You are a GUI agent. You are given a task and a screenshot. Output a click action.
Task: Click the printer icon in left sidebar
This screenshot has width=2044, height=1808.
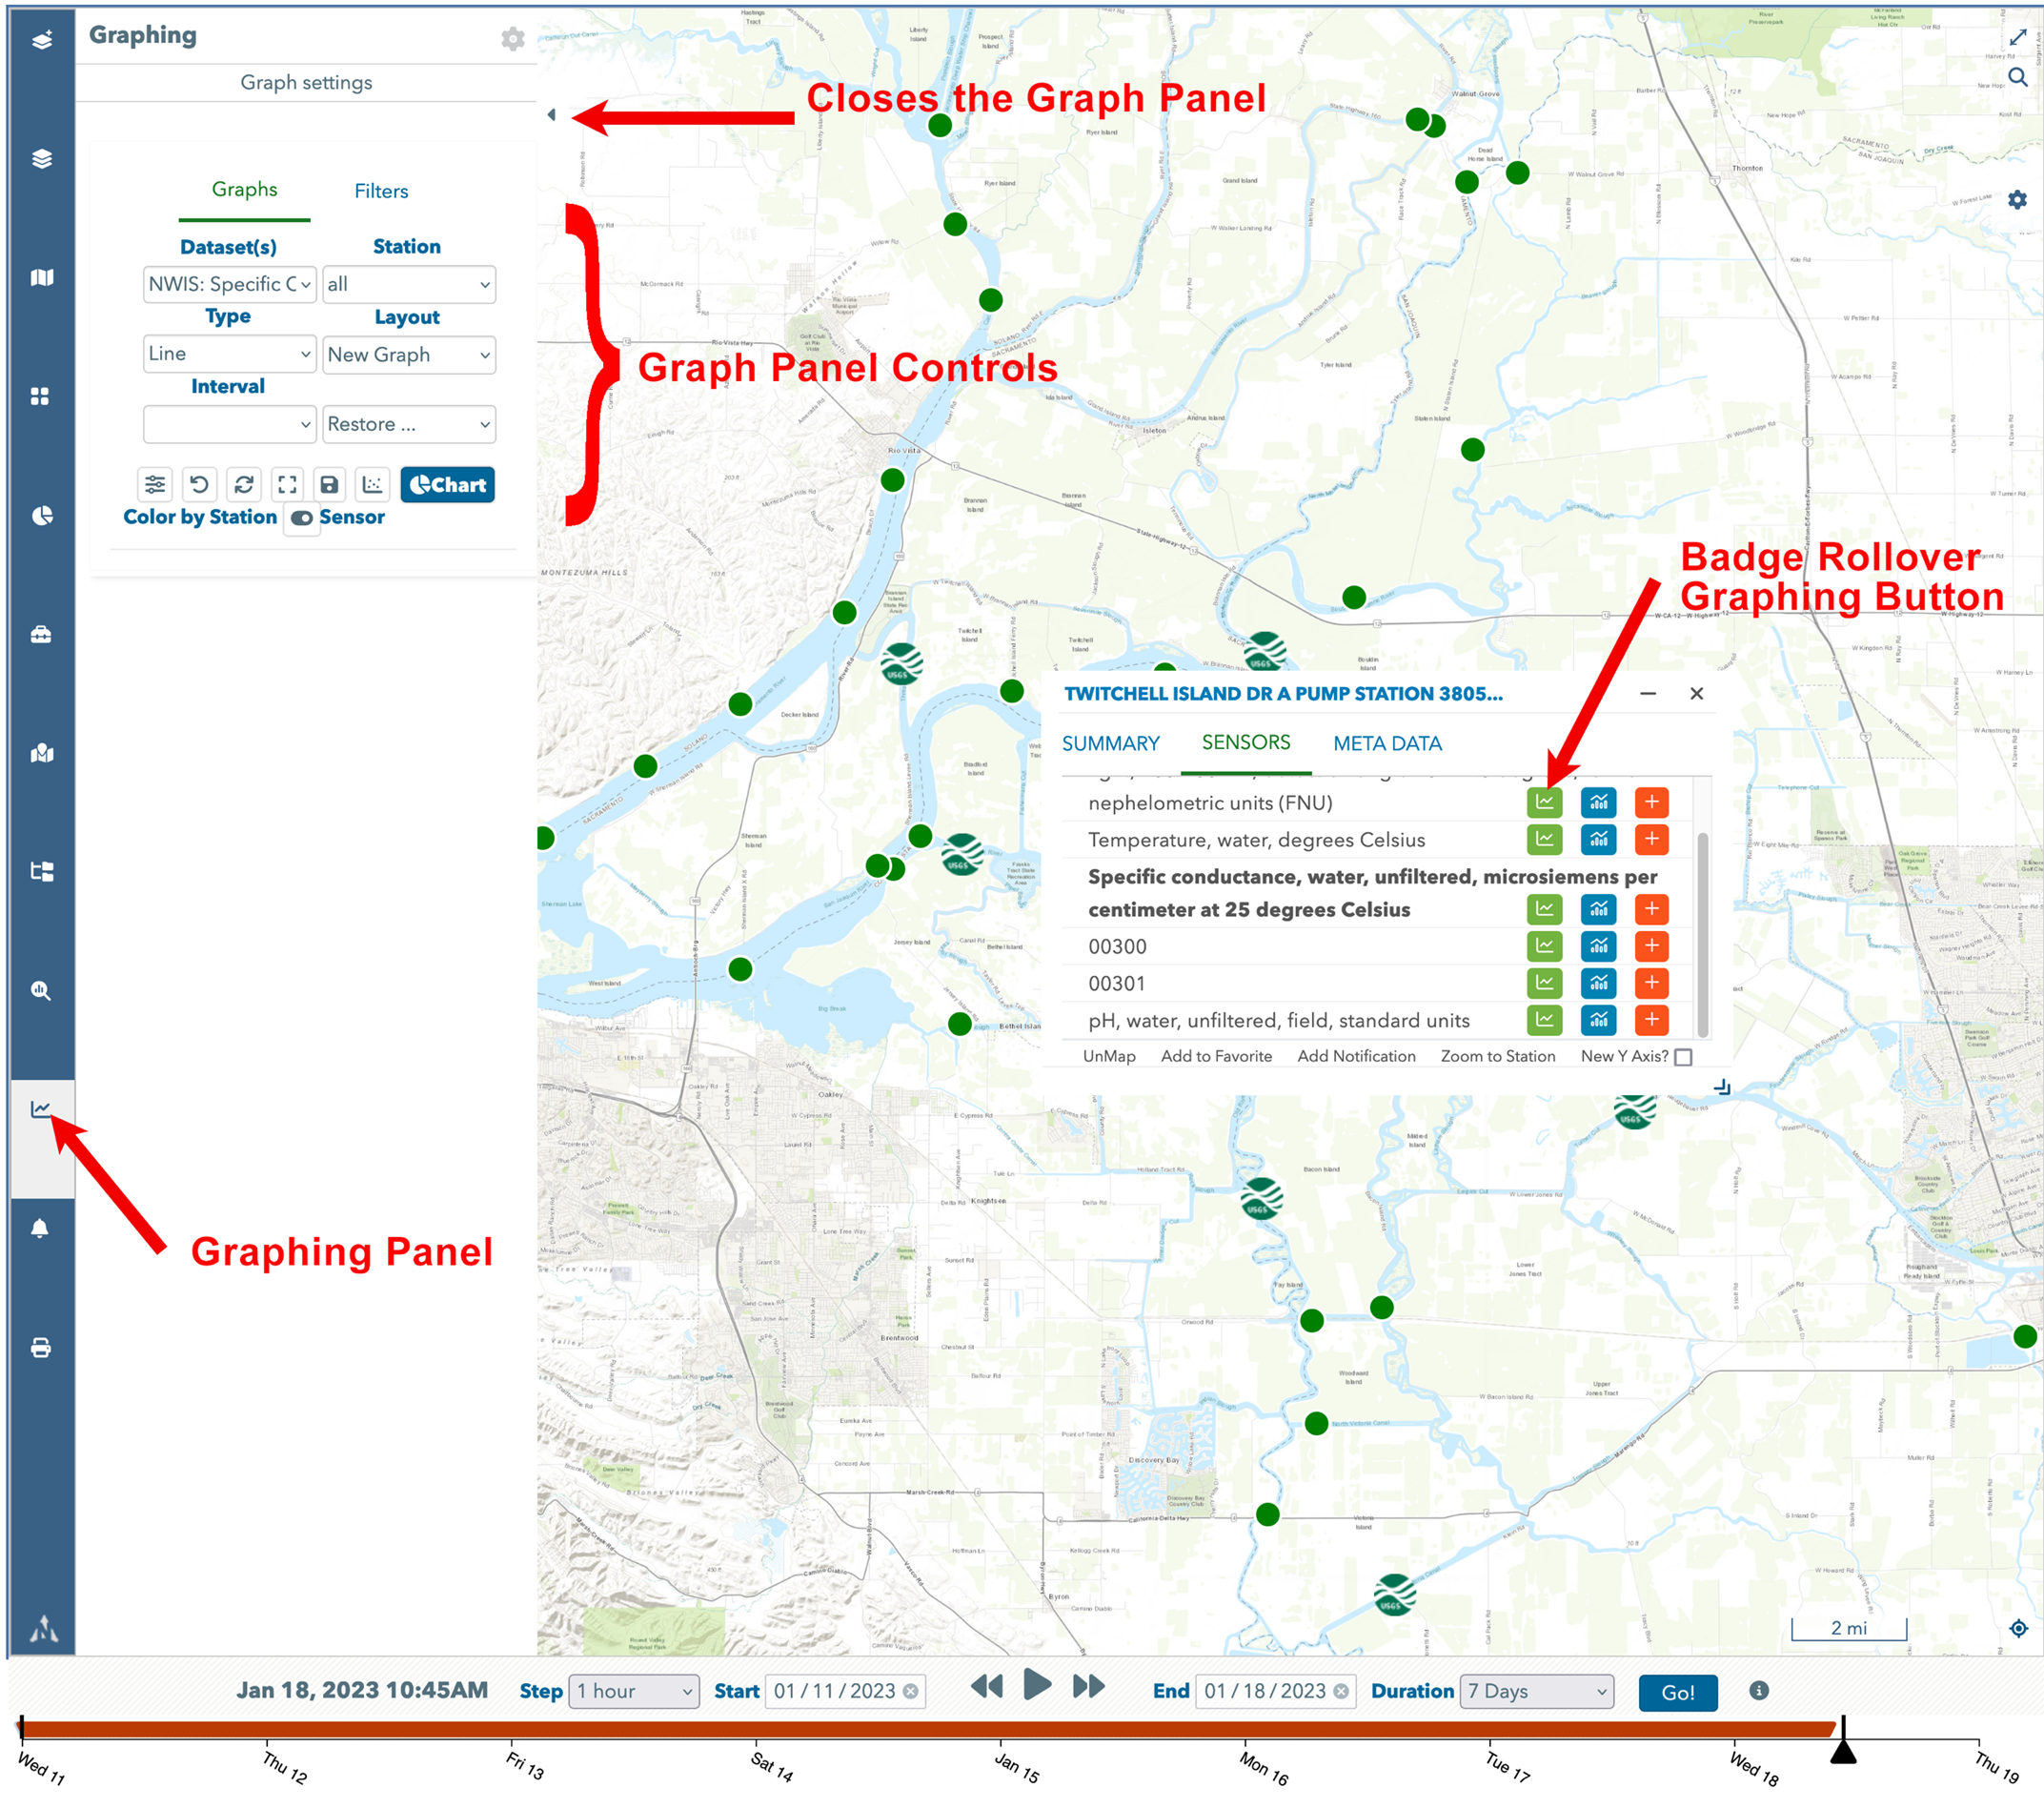(x=40, y=1347)
